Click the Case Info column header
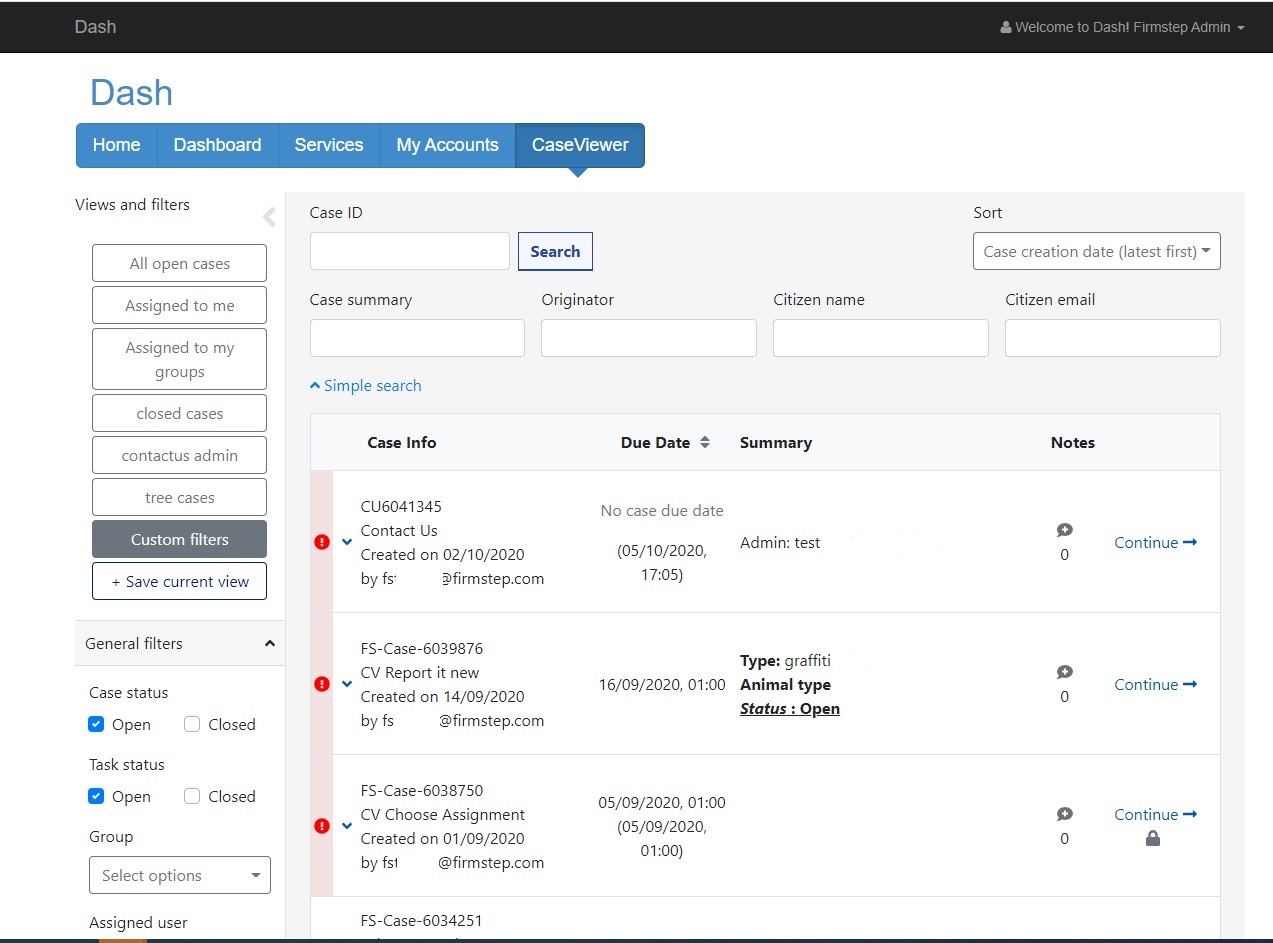This screenshot has width=1273, height=943. tap(402, 443)
